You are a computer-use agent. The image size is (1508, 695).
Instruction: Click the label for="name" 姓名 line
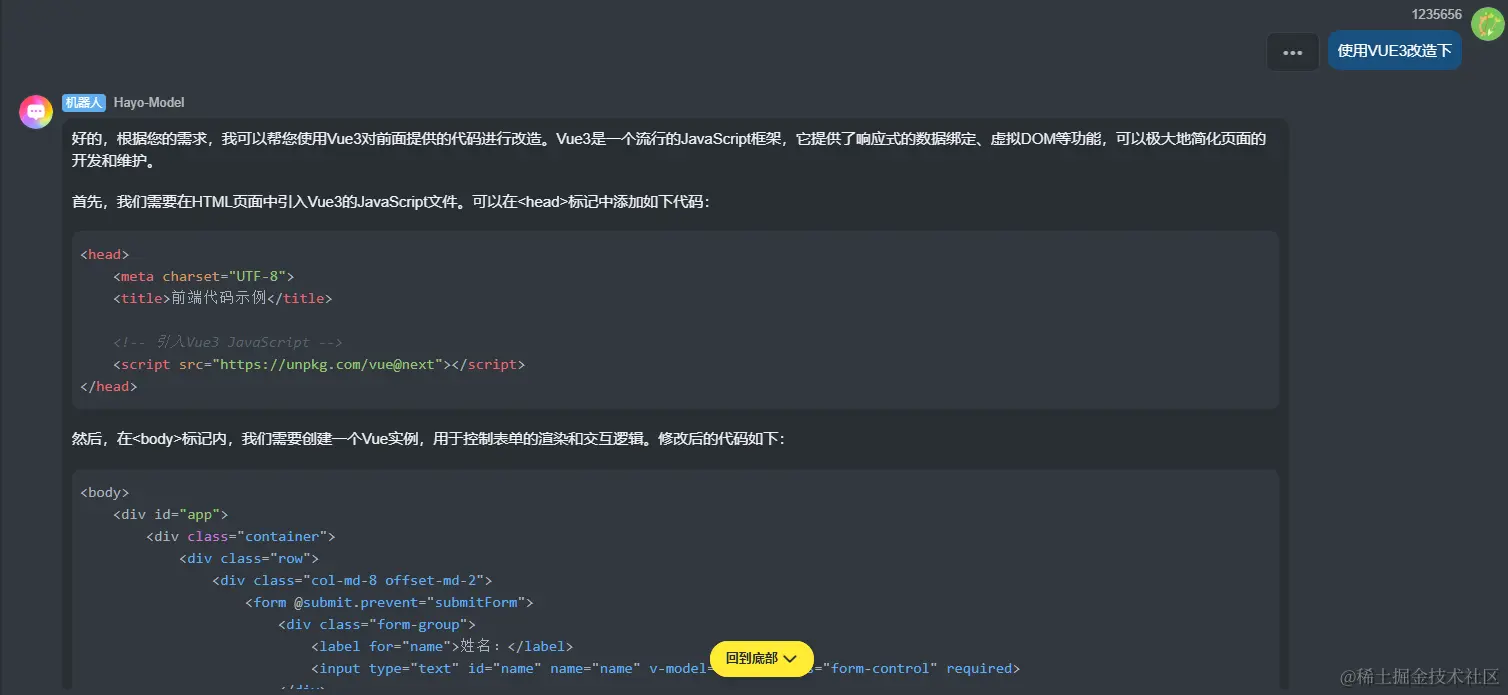tap(442, 646)
